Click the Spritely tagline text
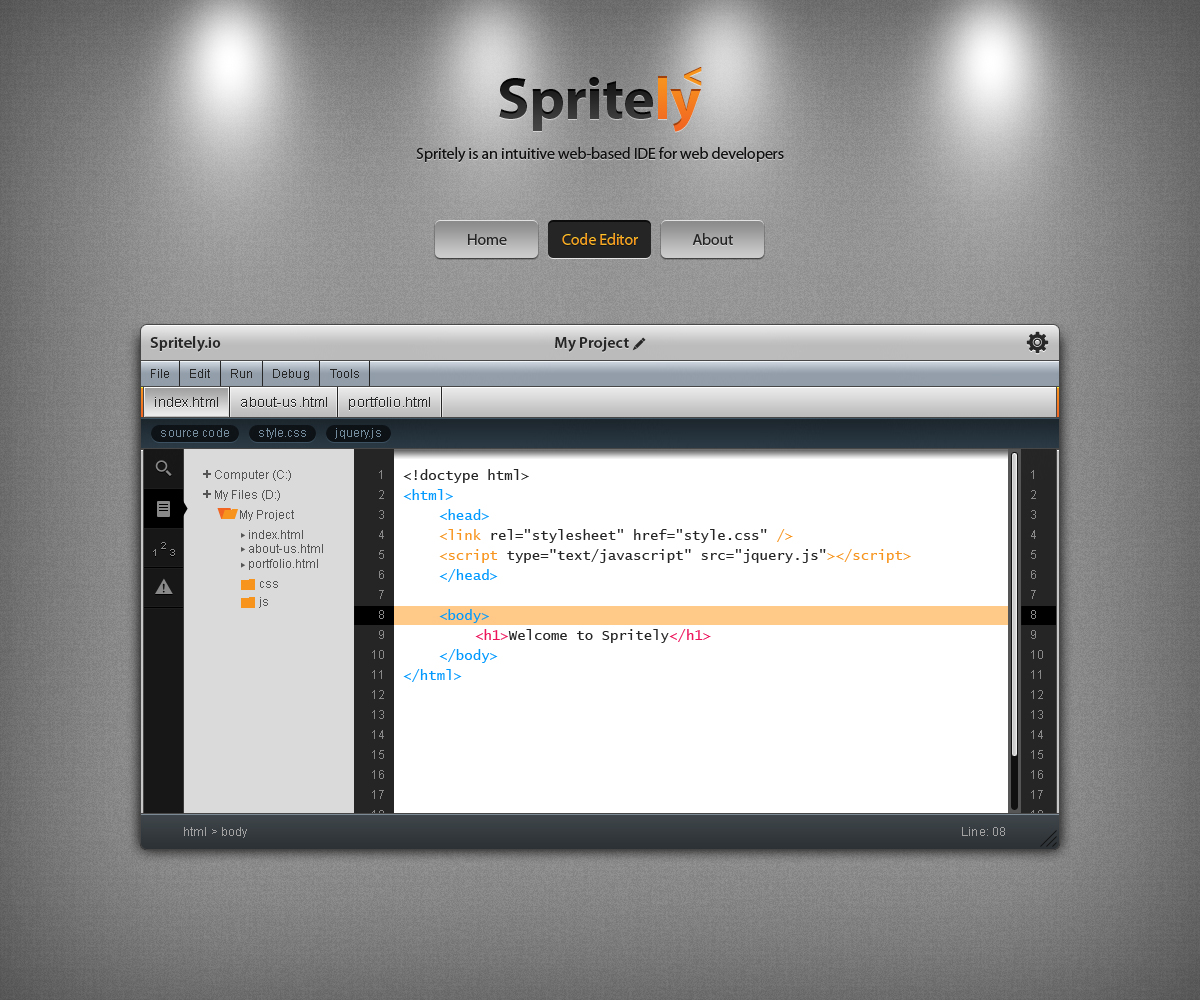The height and width of the screenshot is (1000, 1200). point(600,154)
